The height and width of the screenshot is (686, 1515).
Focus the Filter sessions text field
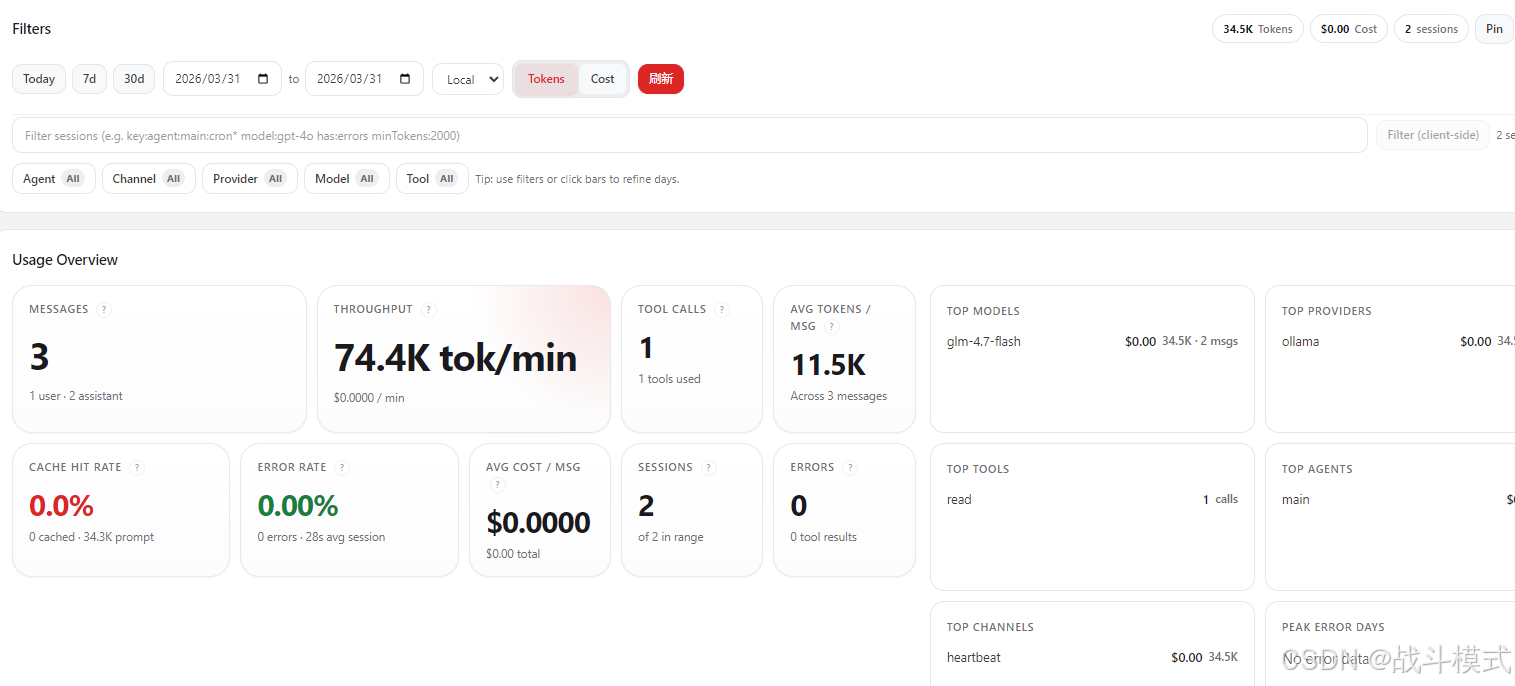(x=689, y=135)
